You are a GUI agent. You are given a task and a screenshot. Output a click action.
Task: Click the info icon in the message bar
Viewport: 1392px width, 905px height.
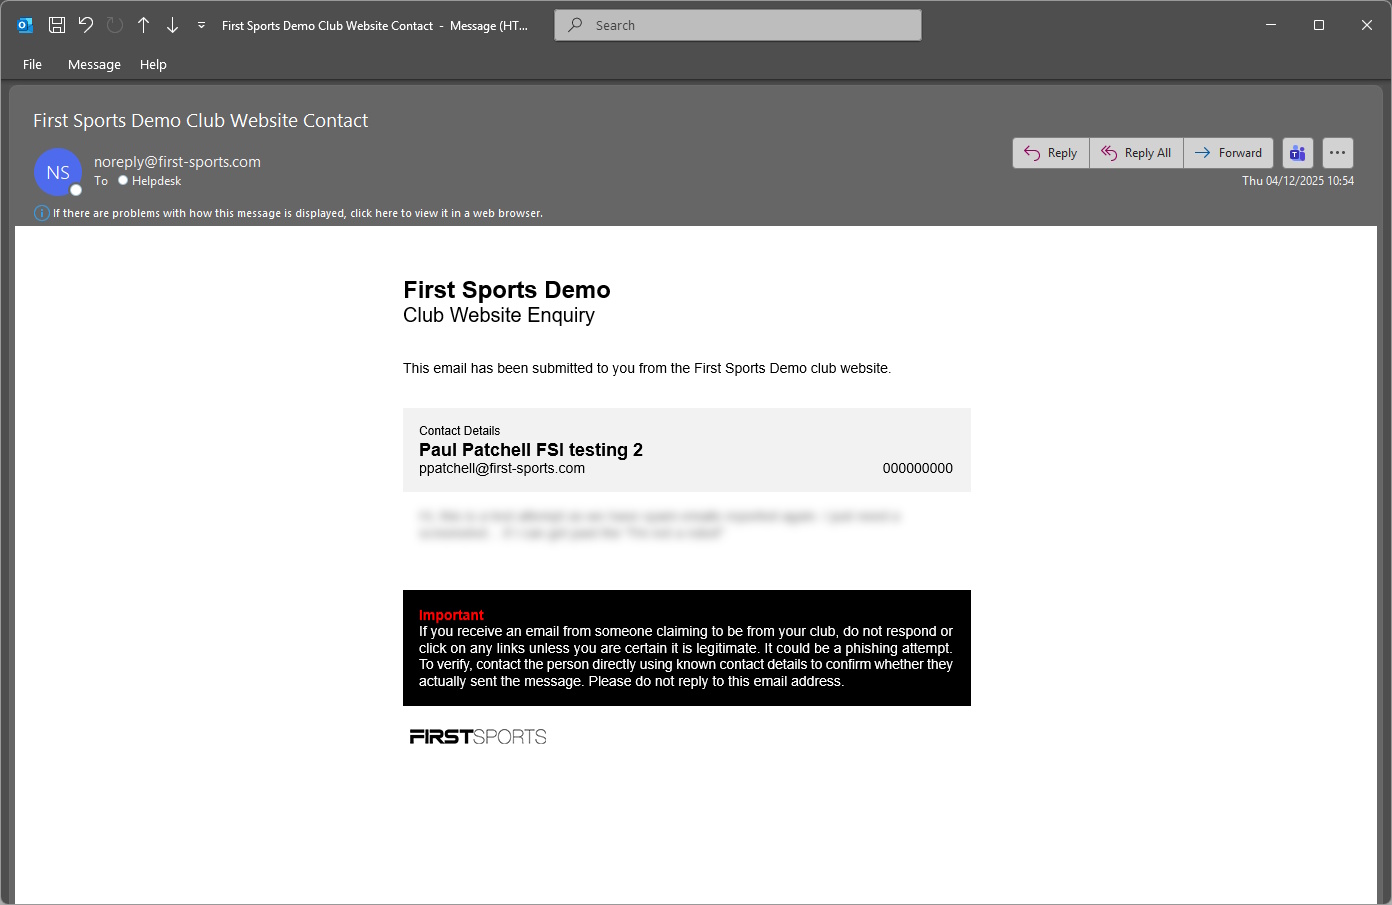tap(42, 213)
